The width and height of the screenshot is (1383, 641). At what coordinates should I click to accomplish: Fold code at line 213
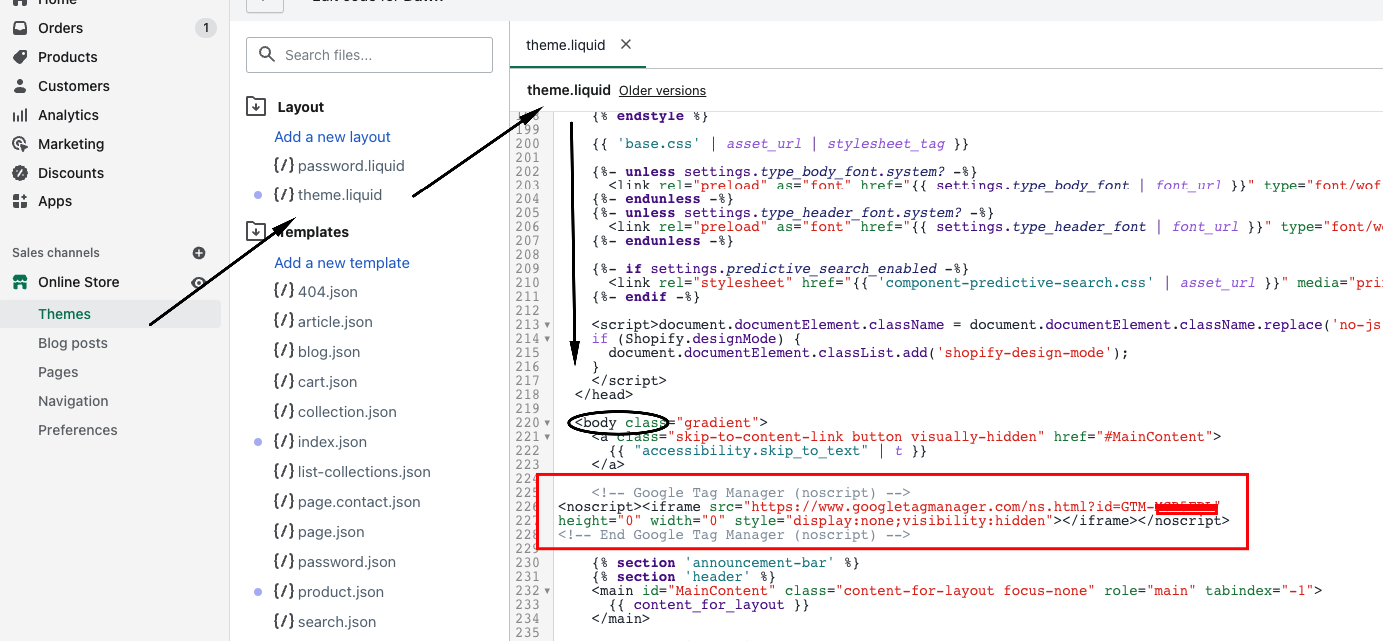click(x=547, y=325)
